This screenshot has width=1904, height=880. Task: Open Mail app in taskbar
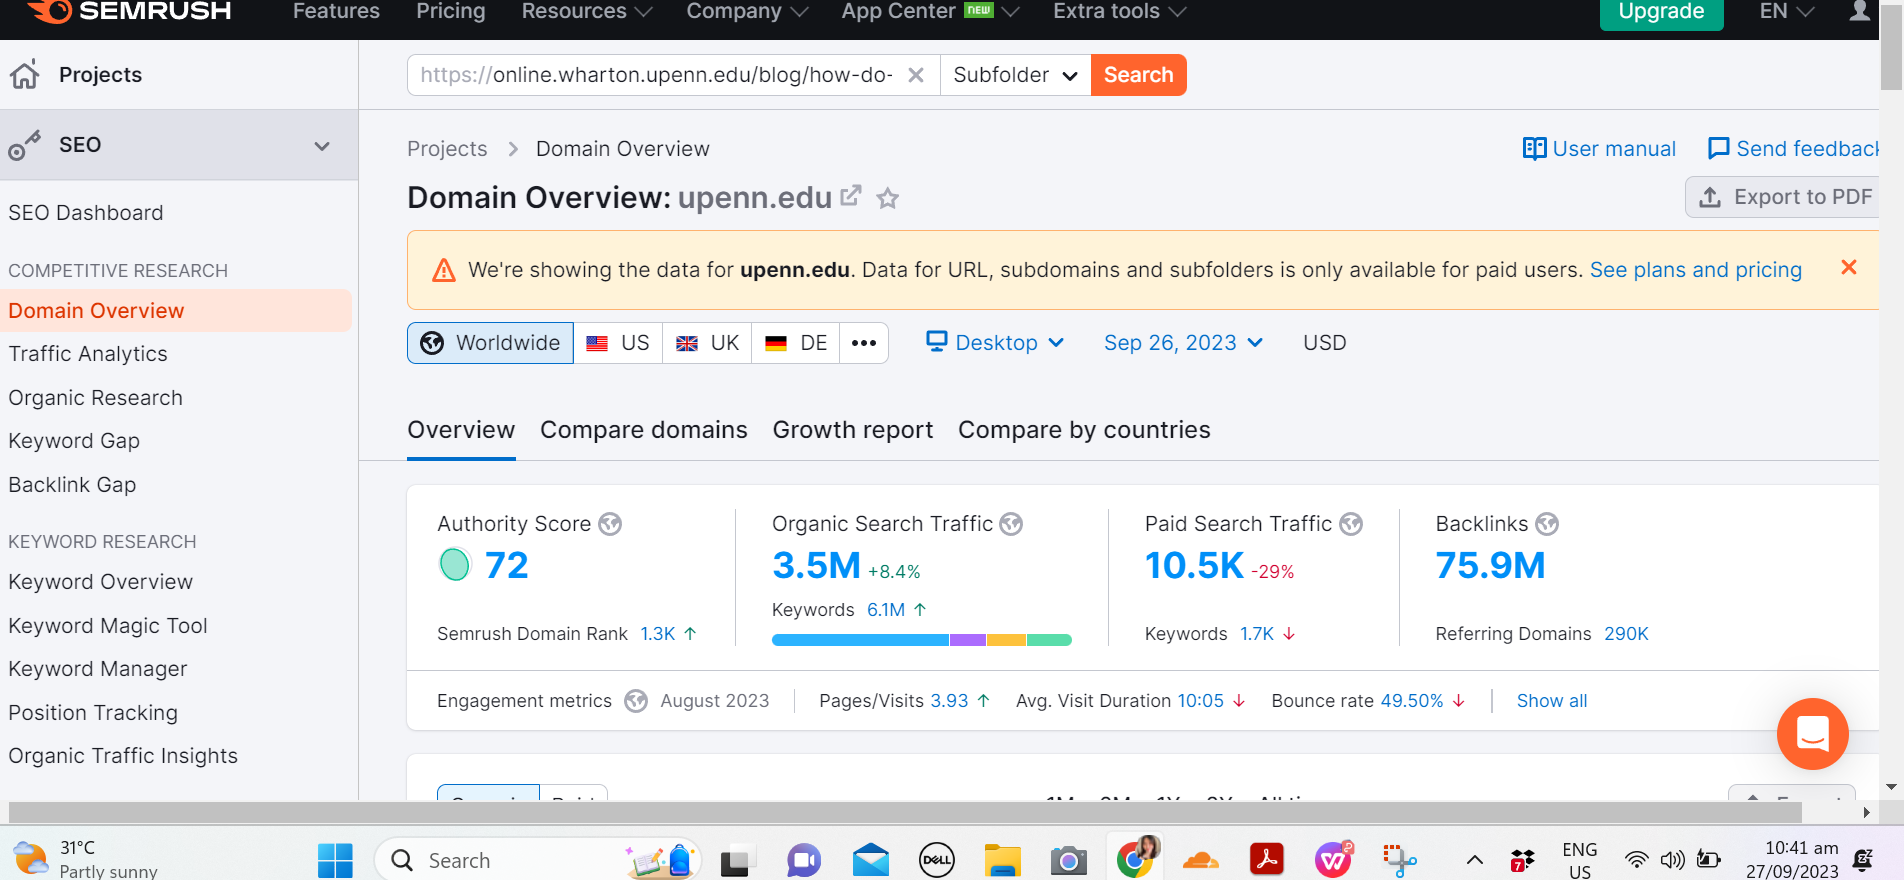click(x=871, y=860)
